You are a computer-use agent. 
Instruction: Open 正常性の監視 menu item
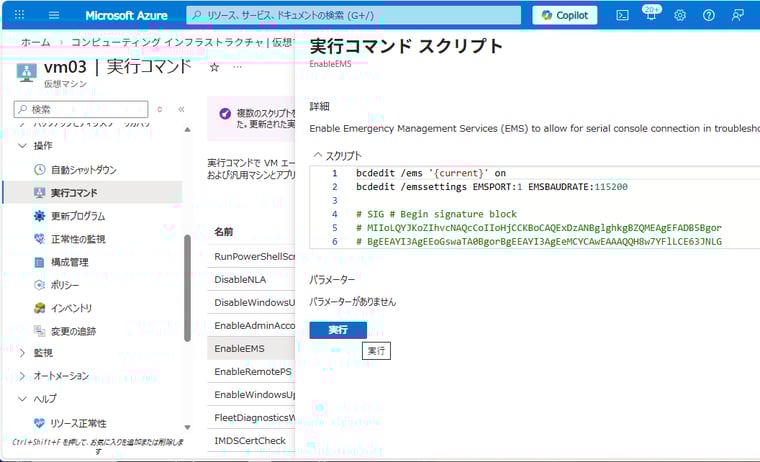(x=78, y=239)
